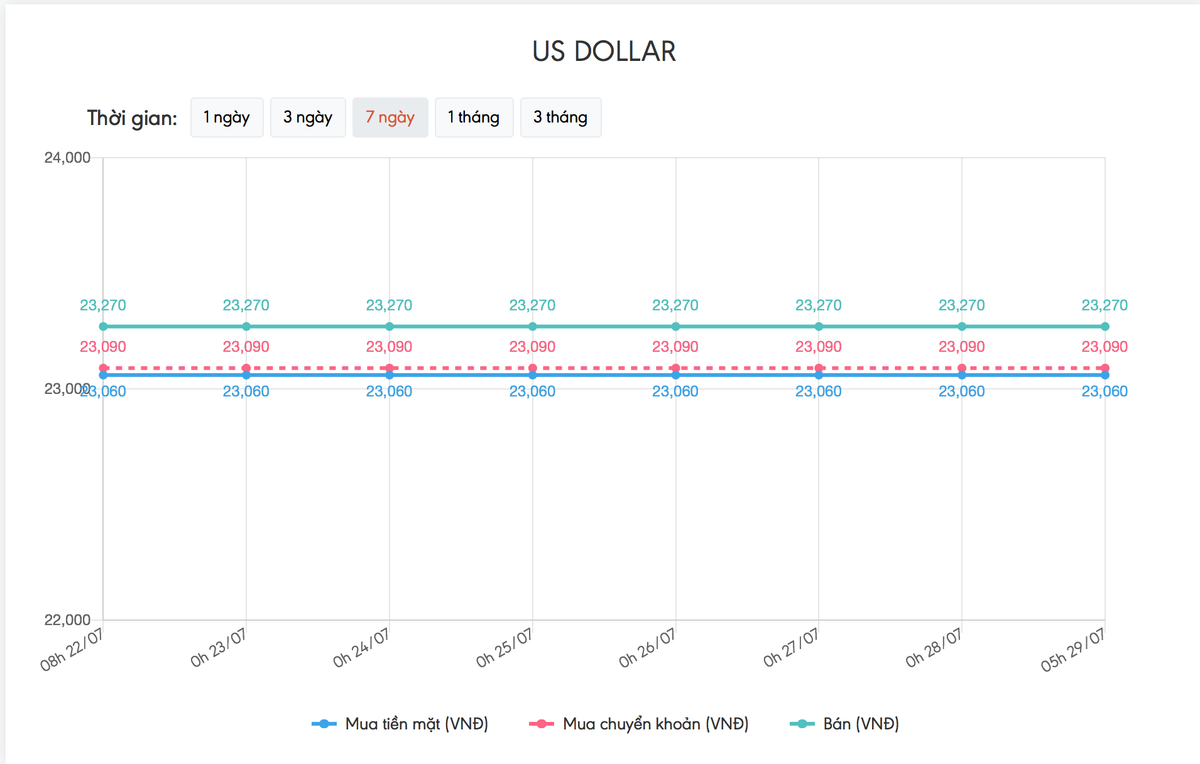Select the 1 ngày time range
This screenshot has width=1200, height=764.
click(x=227, y=118)
